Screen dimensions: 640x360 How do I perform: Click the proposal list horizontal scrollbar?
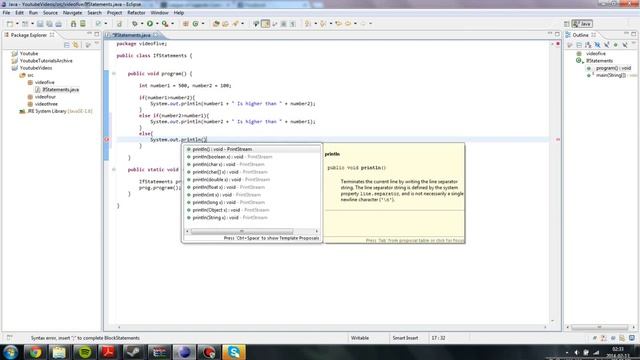pyautogui.click(x=242, y=231)
